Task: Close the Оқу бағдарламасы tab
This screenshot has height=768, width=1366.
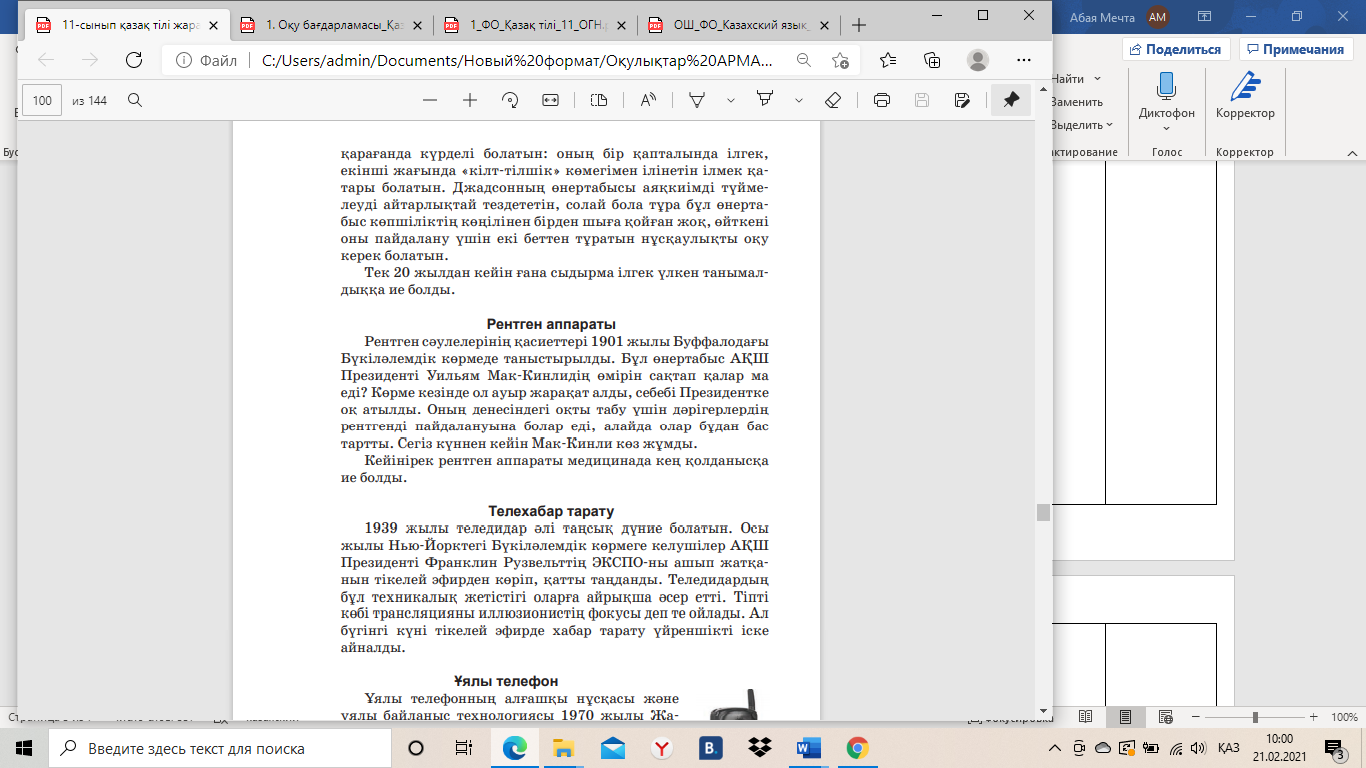Action: (416, 25)
